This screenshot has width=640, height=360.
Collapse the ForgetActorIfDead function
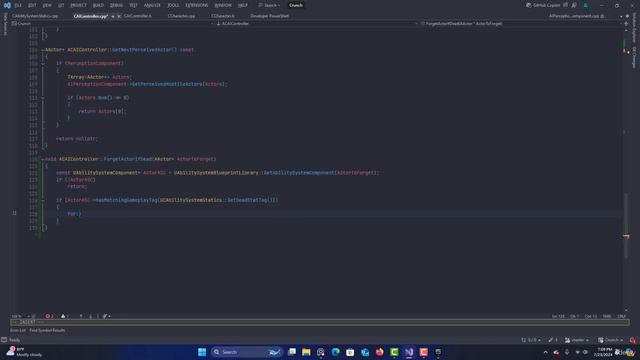click(42, 159)
